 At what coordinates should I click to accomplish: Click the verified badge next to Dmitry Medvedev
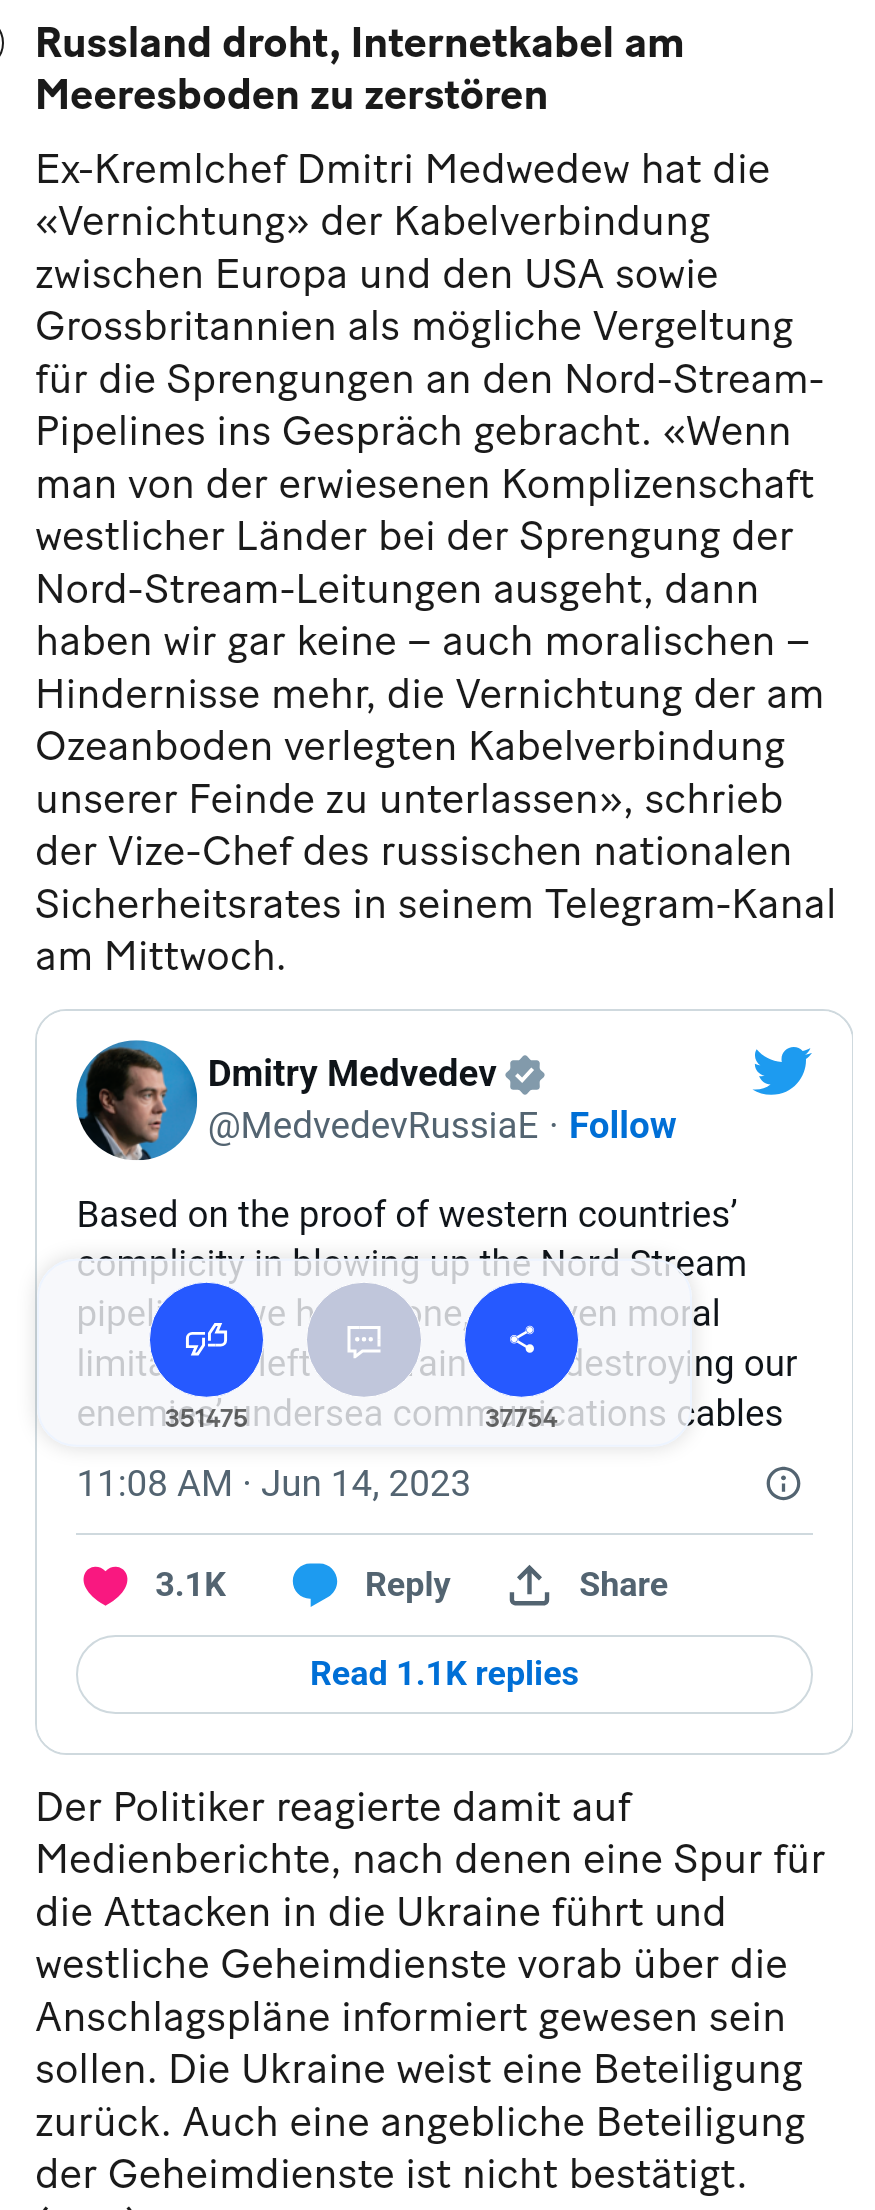click(525, 1075)
